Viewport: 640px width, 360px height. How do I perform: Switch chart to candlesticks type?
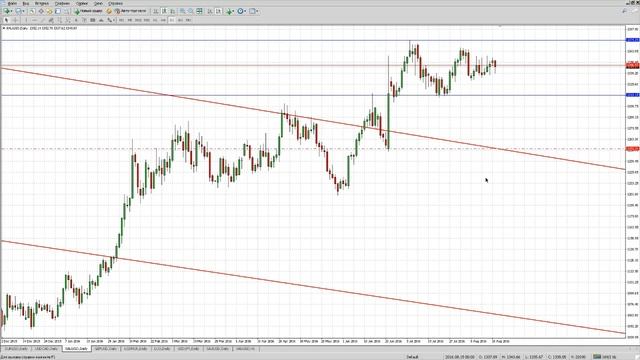(164, 11)
